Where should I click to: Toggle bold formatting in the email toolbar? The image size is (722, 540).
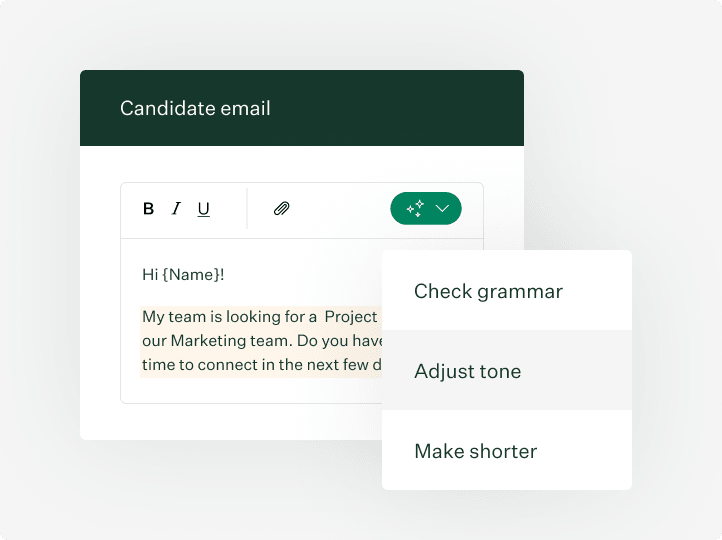149,209
